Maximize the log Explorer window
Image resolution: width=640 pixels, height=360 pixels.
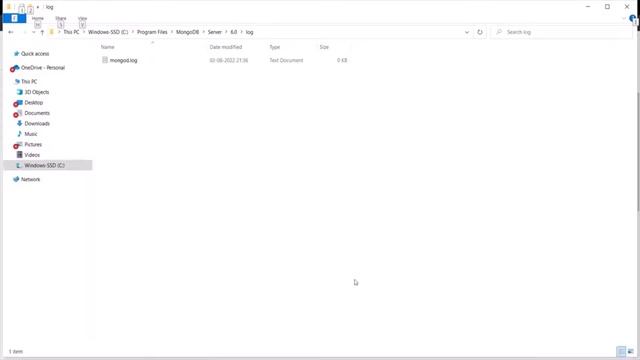(607, 7)
